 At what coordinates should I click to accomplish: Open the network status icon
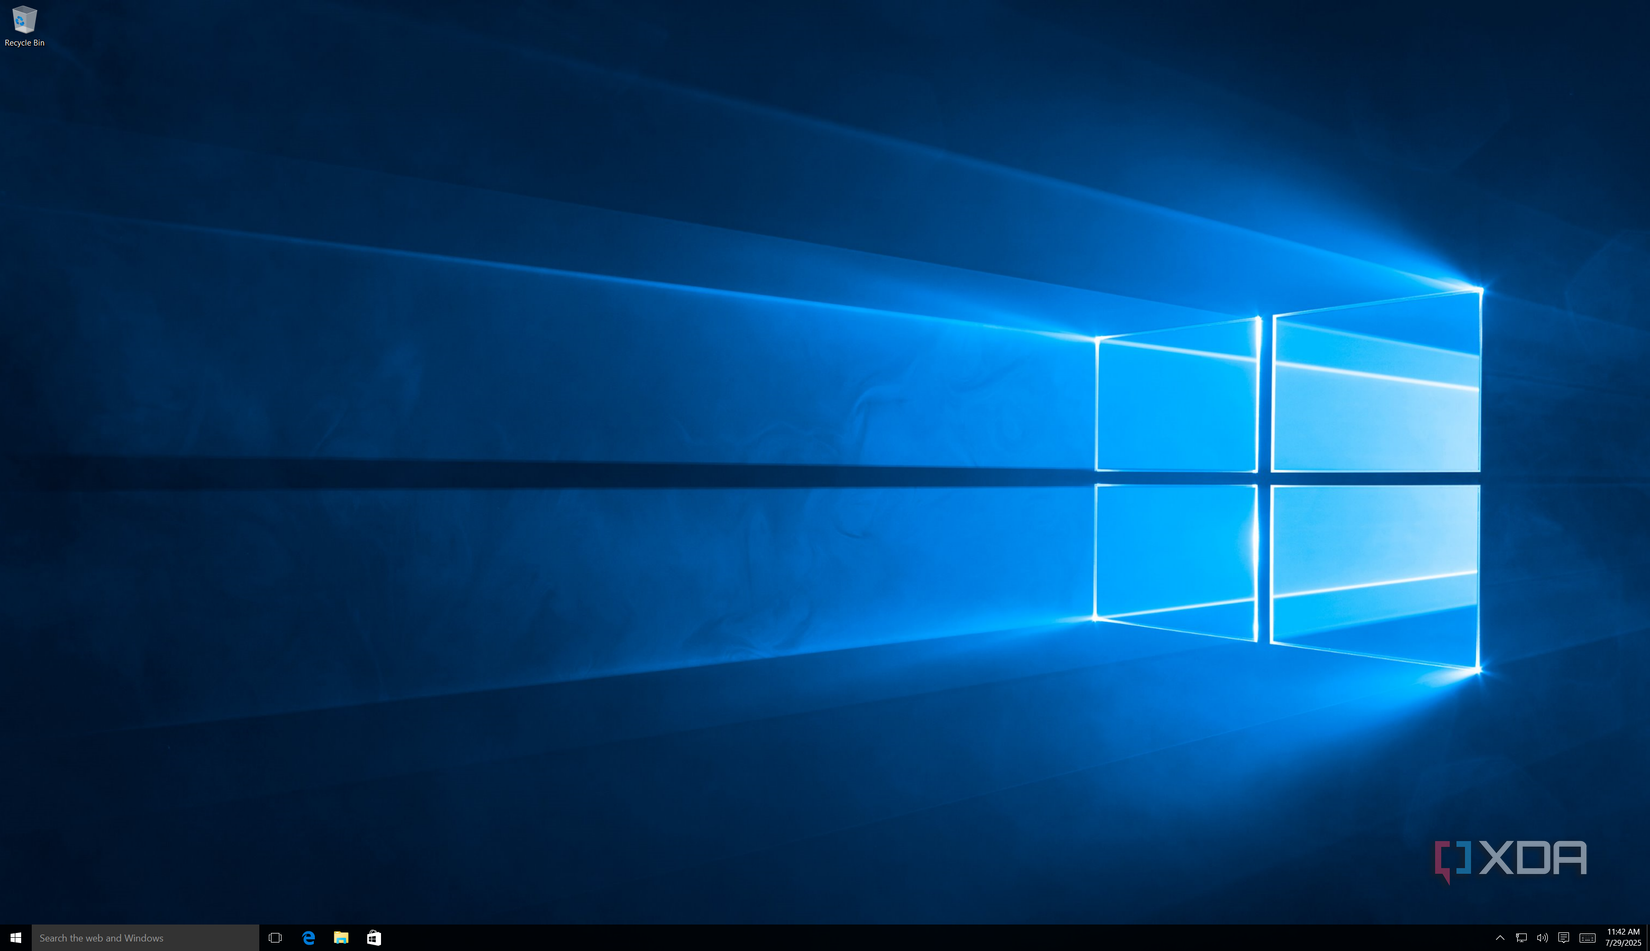coord(1521,938)
